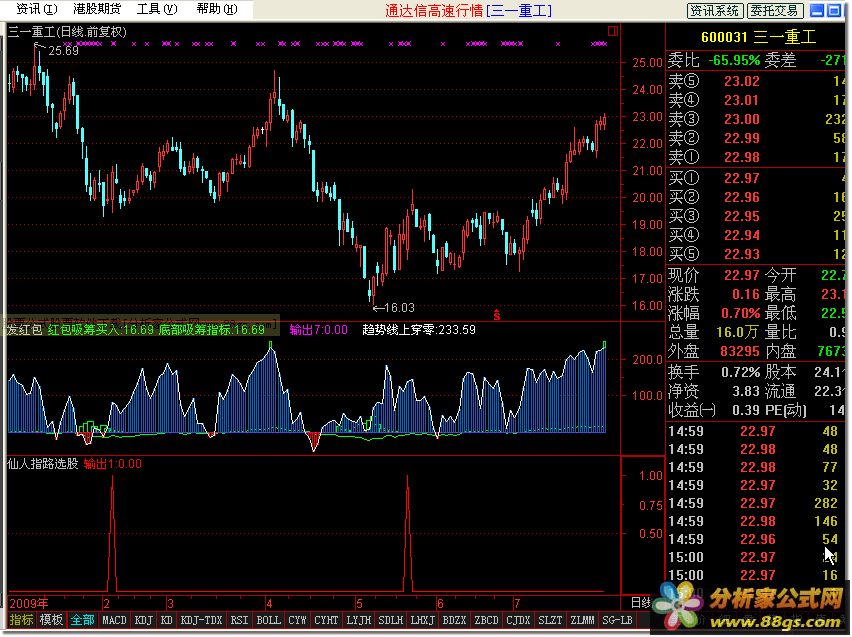Select the 指标 tab
This screenshot has height=637, width=852.
pyautogui.click(x=21, y=620)
